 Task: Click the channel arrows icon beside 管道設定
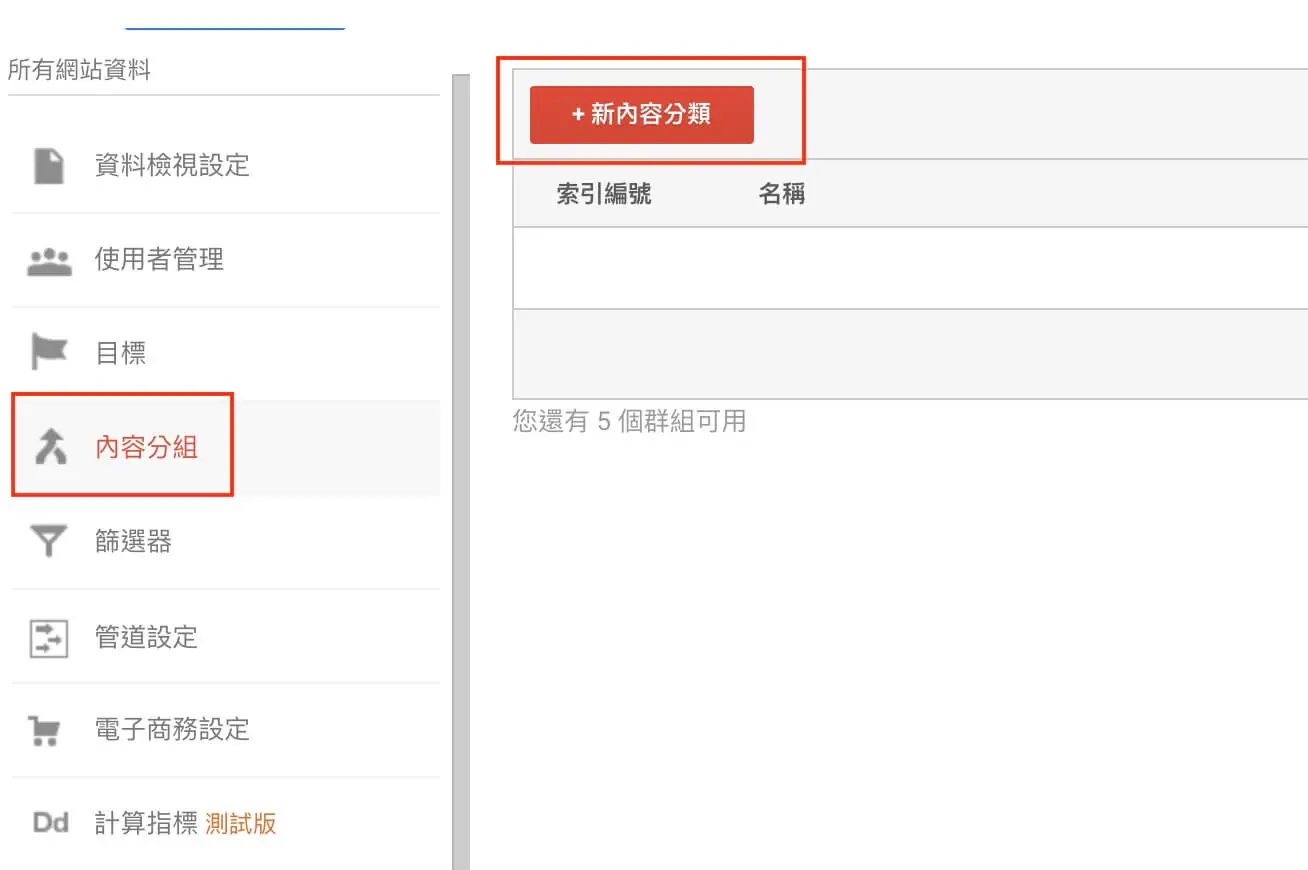[49, 637]
